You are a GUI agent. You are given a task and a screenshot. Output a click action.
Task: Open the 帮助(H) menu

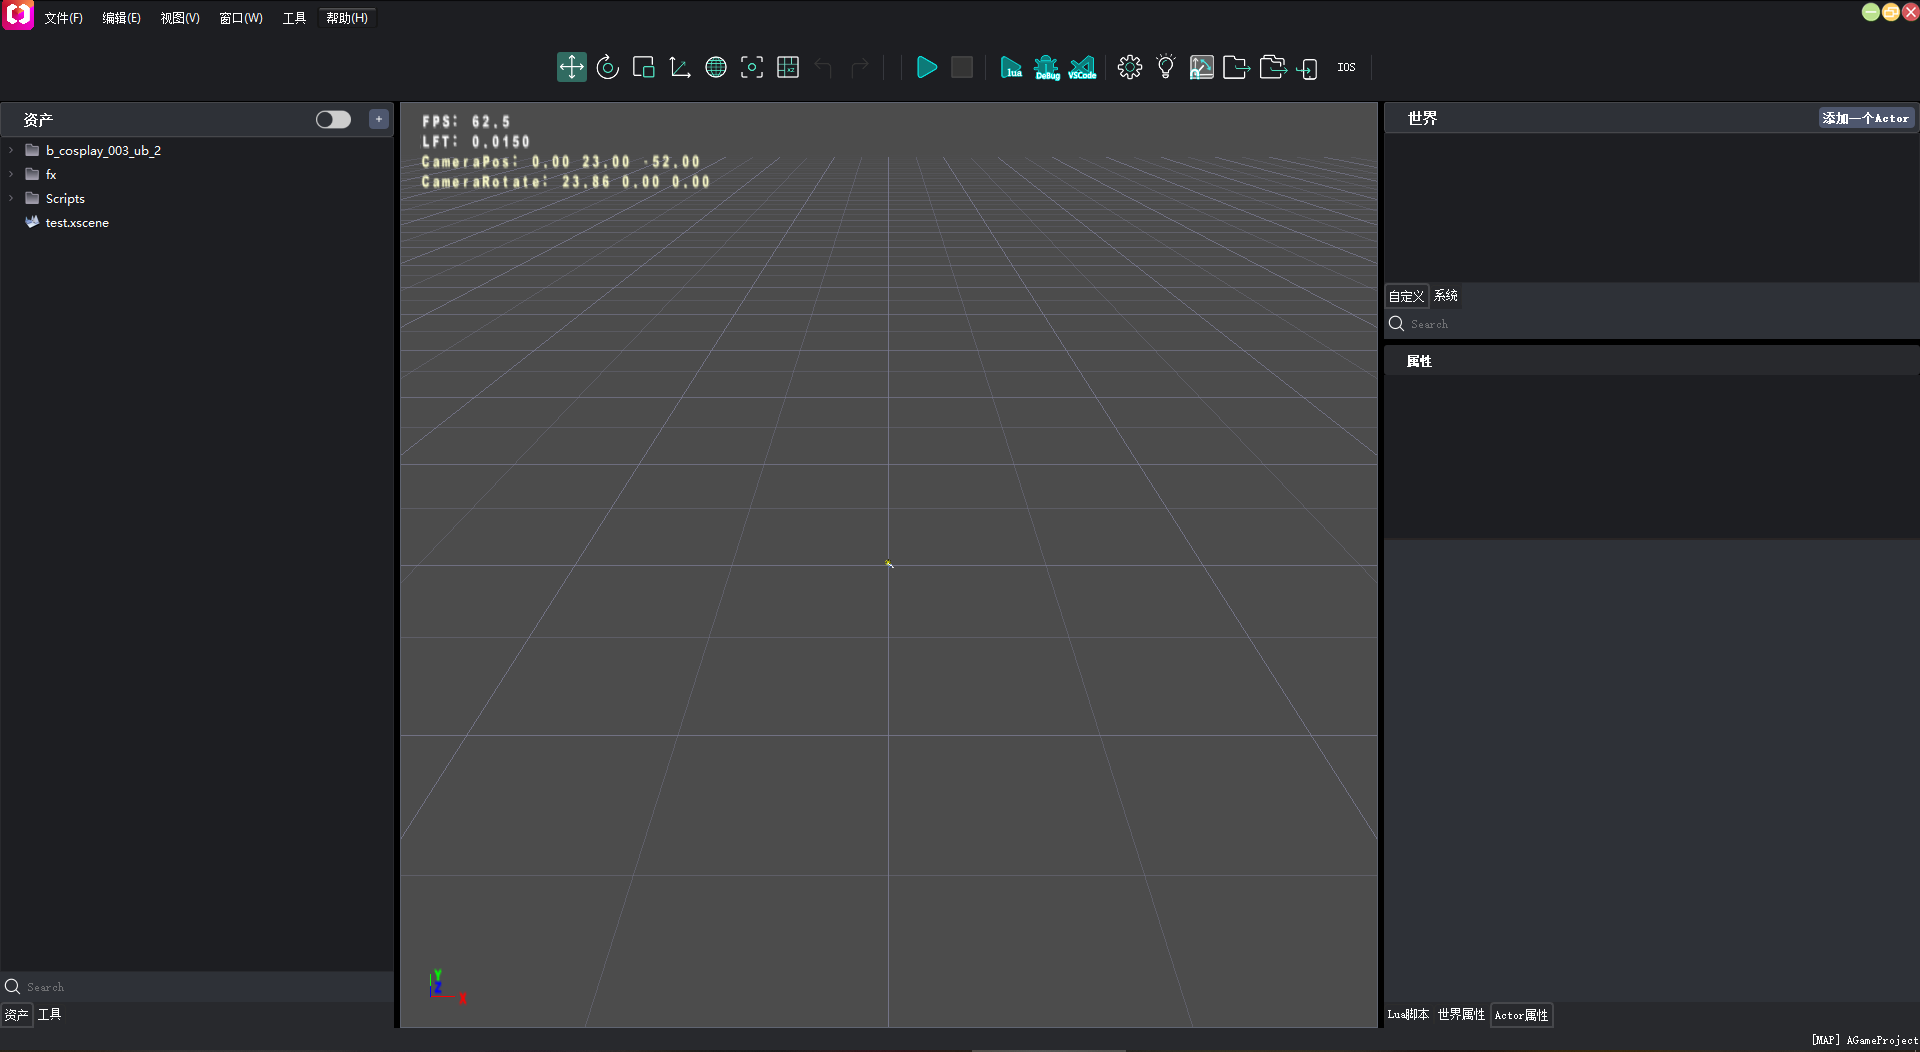click(x=347, y=18)
